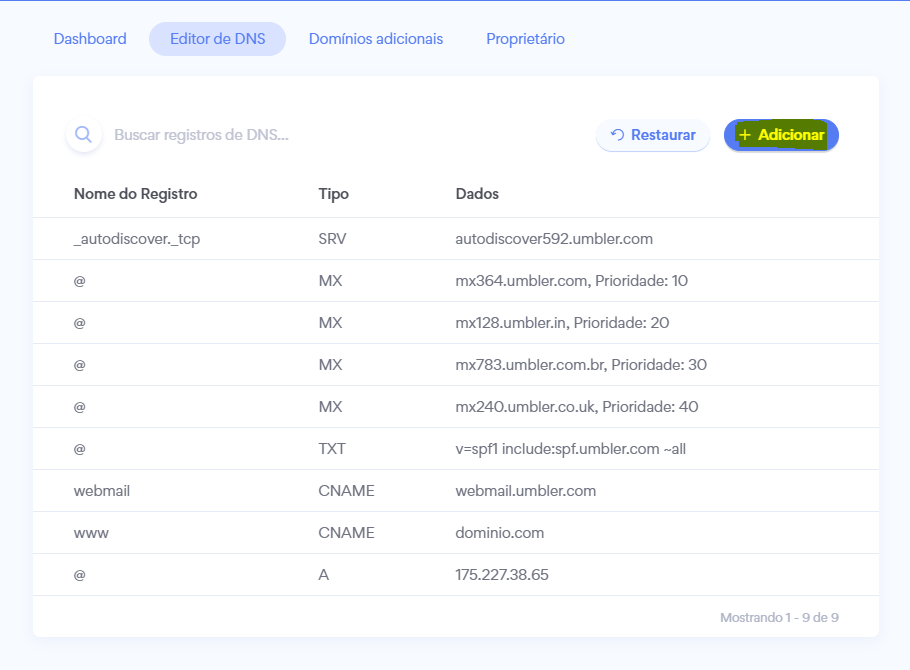The width and height of the screenshot is (910, 670).
Task: Click the mx783.umbler.com.br MX record
Action: coord(455,365)
